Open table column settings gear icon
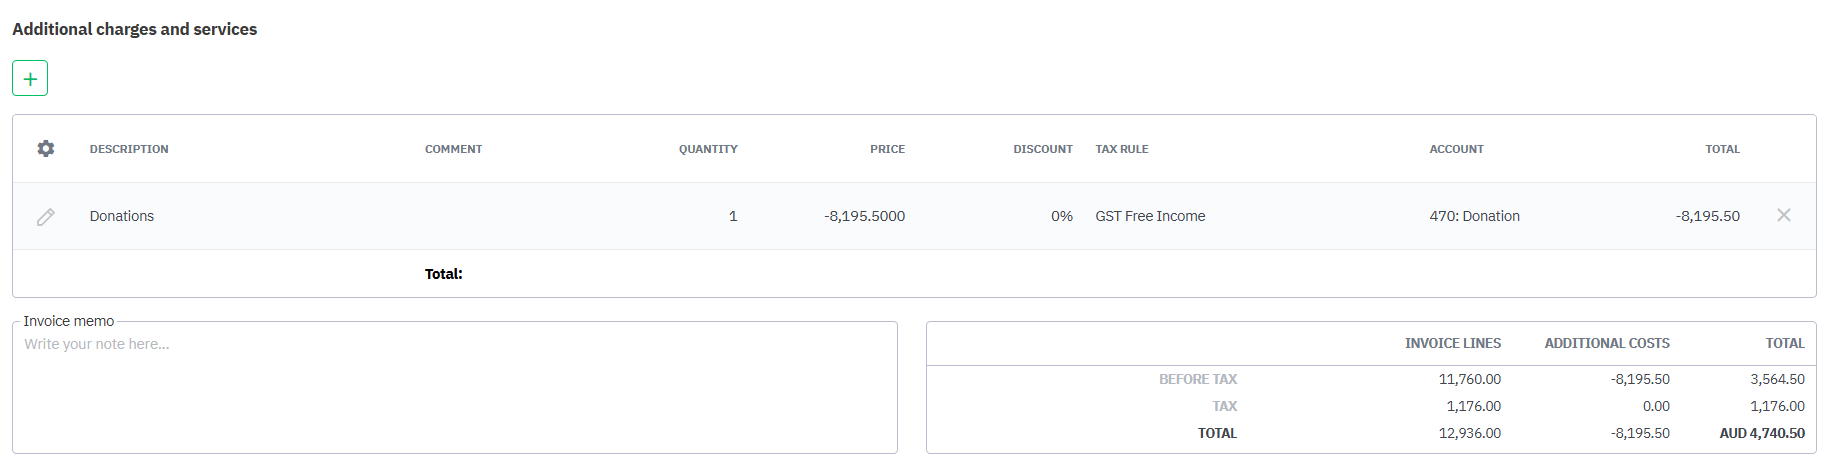The height and width of the screenshot is (469, 1836). point(45,149)
